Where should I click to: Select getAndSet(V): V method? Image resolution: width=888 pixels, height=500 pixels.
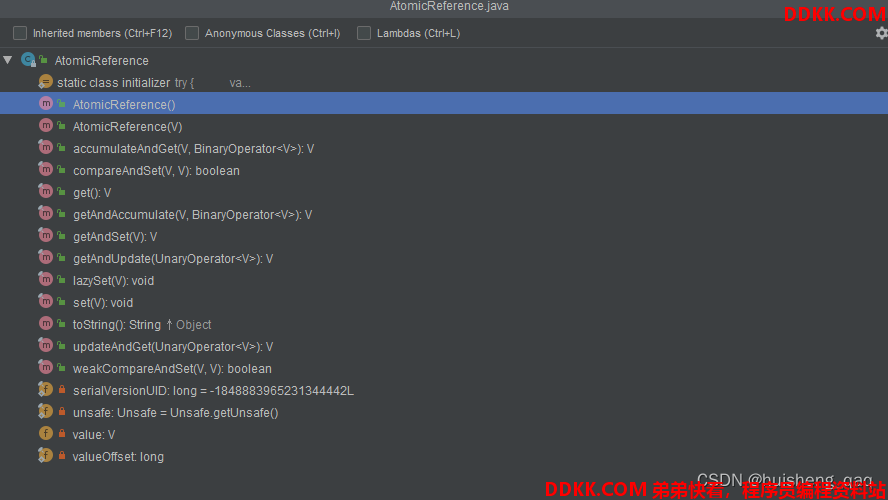(444, 236)
